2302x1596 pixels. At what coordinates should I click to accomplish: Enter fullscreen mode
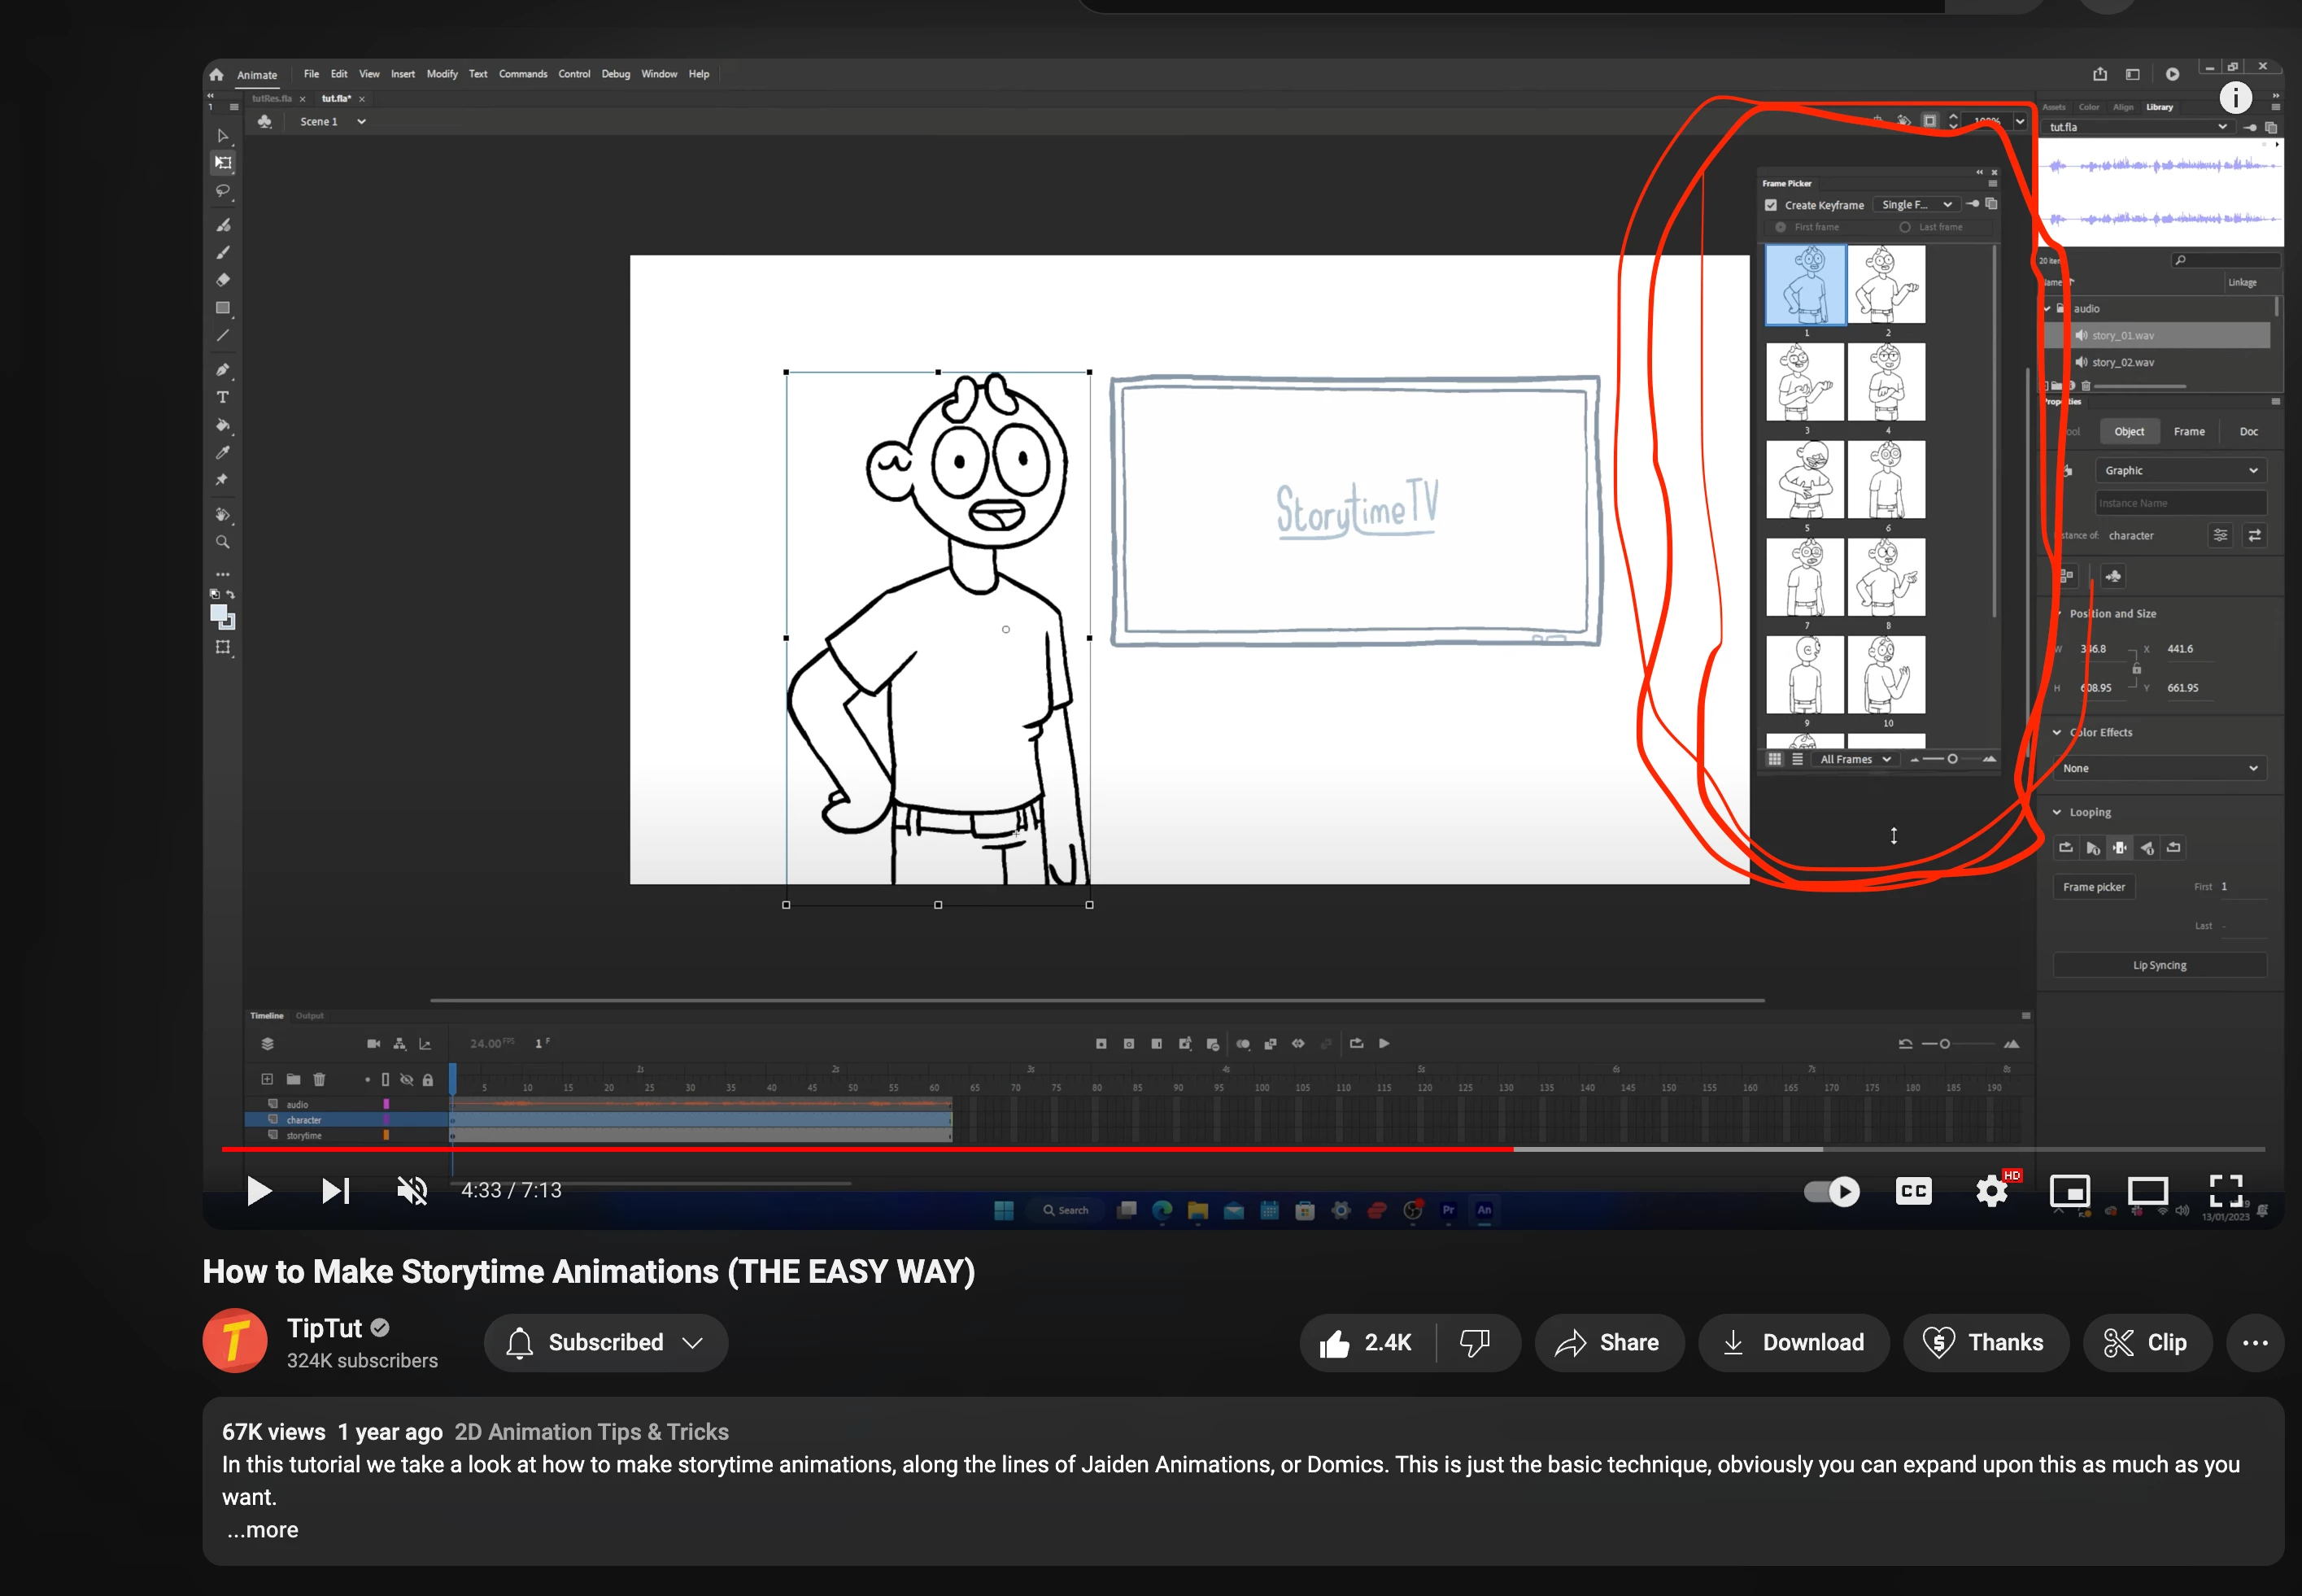2225,1191
